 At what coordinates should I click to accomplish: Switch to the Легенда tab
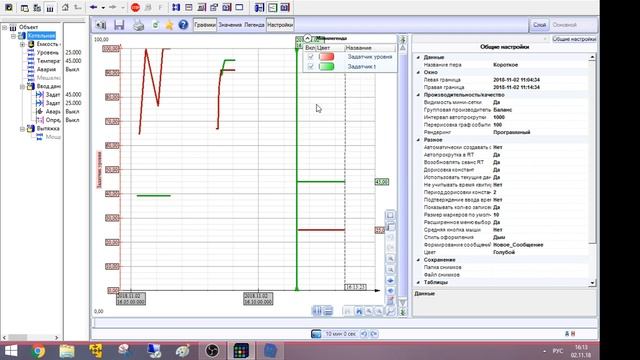click(x=254, y=25)
